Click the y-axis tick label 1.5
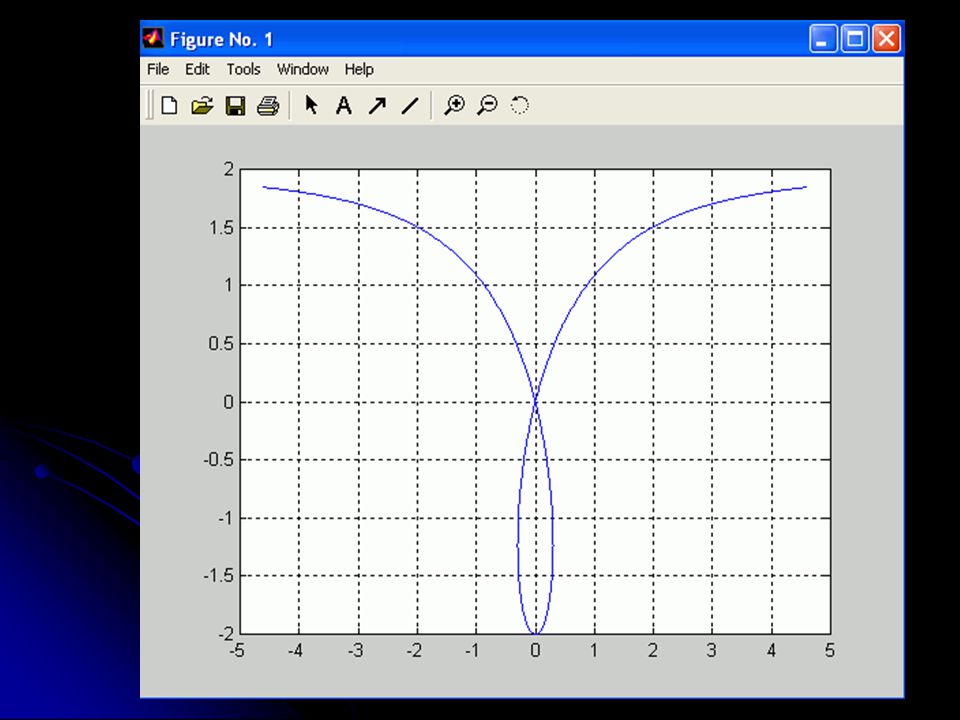960x720 pixels. 221,228
